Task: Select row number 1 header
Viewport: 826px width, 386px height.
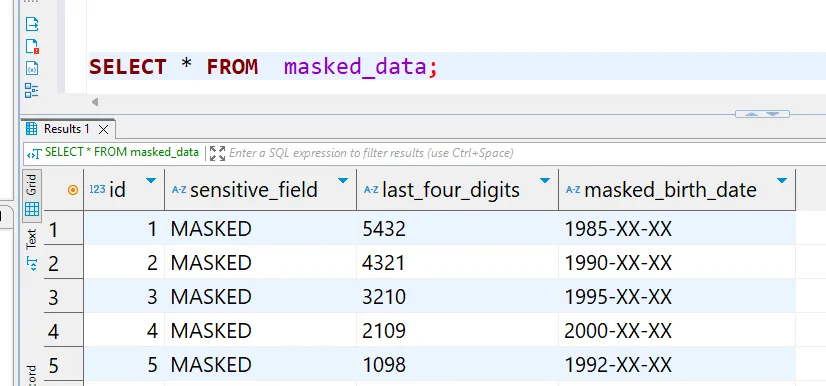Action: 63,228
